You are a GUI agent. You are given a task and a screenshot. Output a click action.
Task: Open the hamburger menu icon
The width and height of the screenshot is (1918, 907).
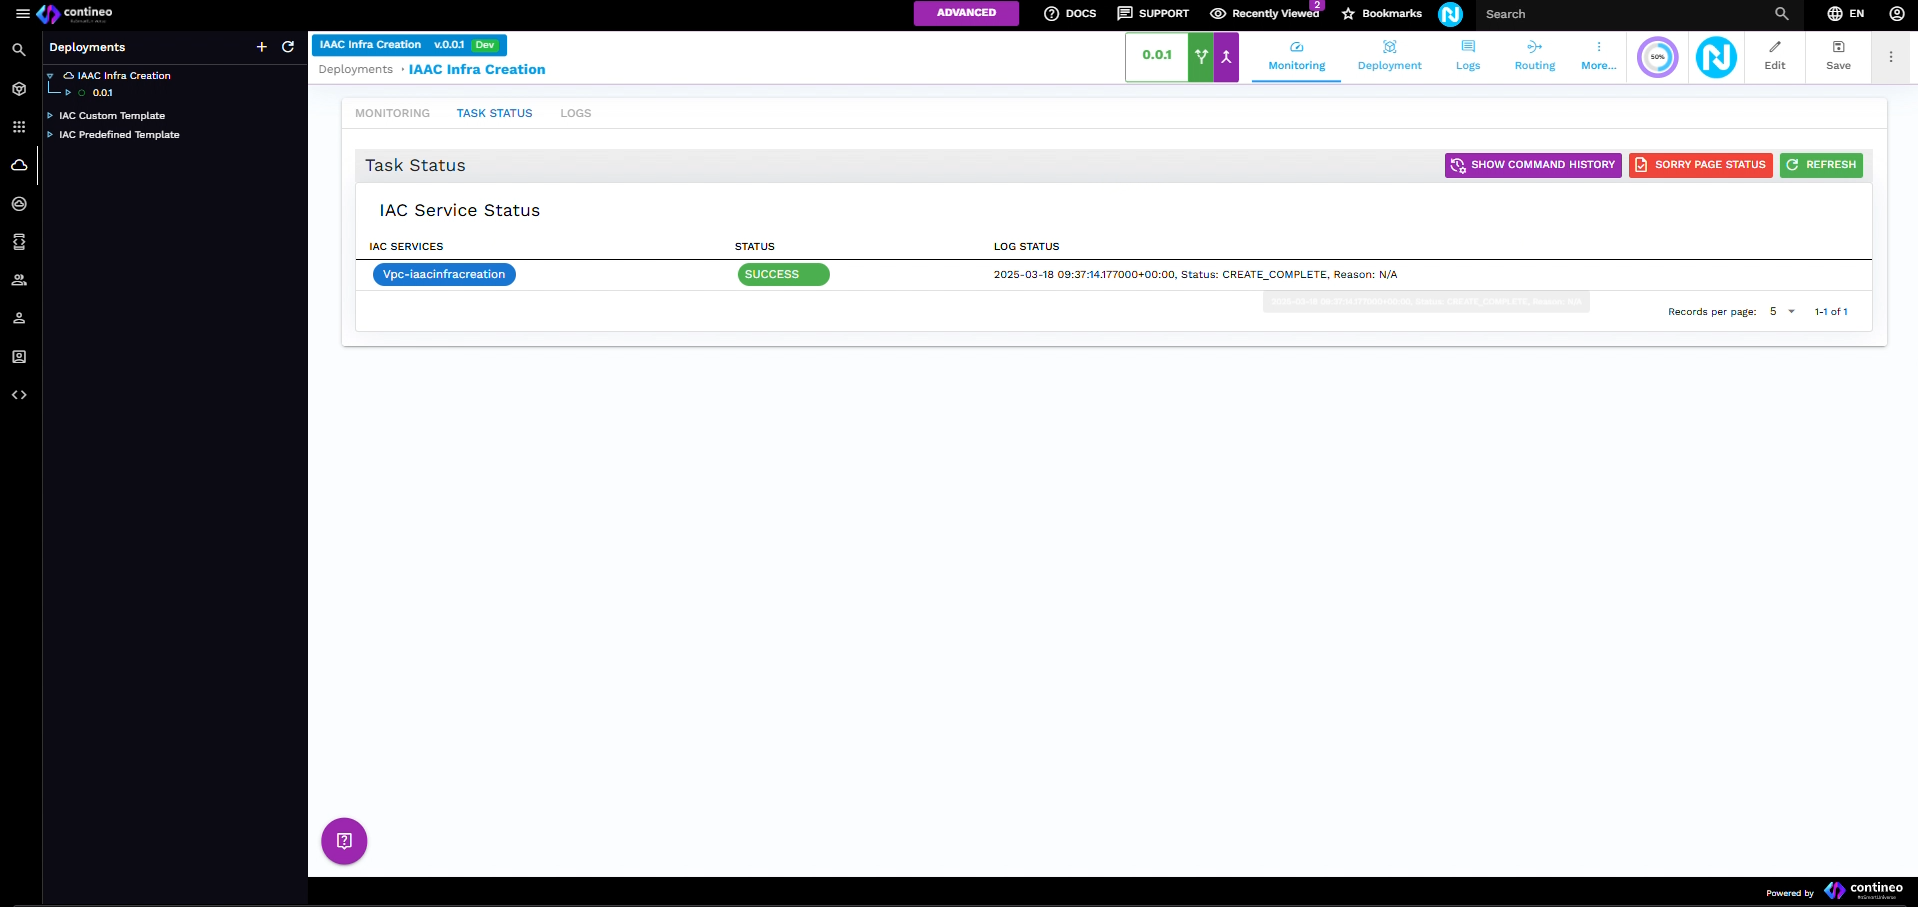22,14
